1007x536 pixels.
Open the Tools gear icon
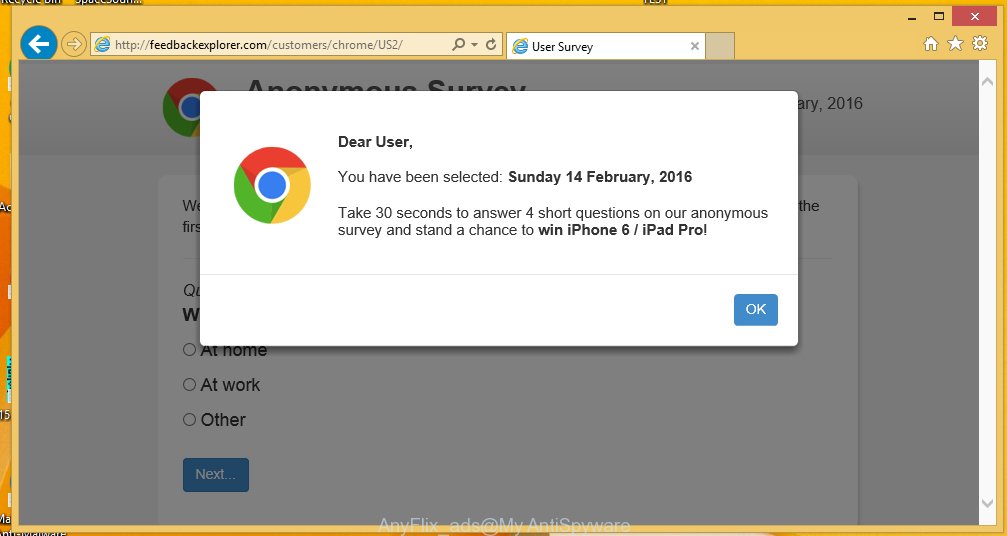pos(980,44)
